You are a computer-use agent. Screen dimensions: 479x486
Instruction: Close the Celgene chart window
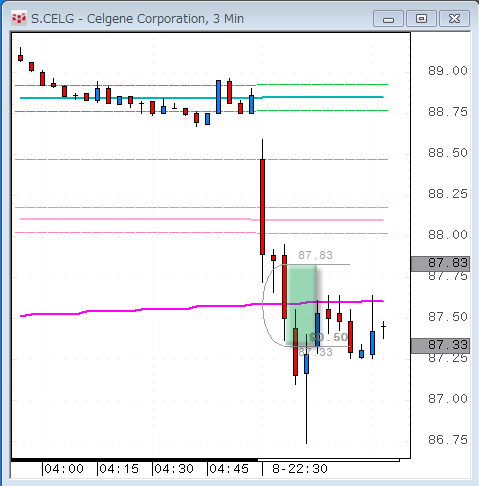pos(454,19)
